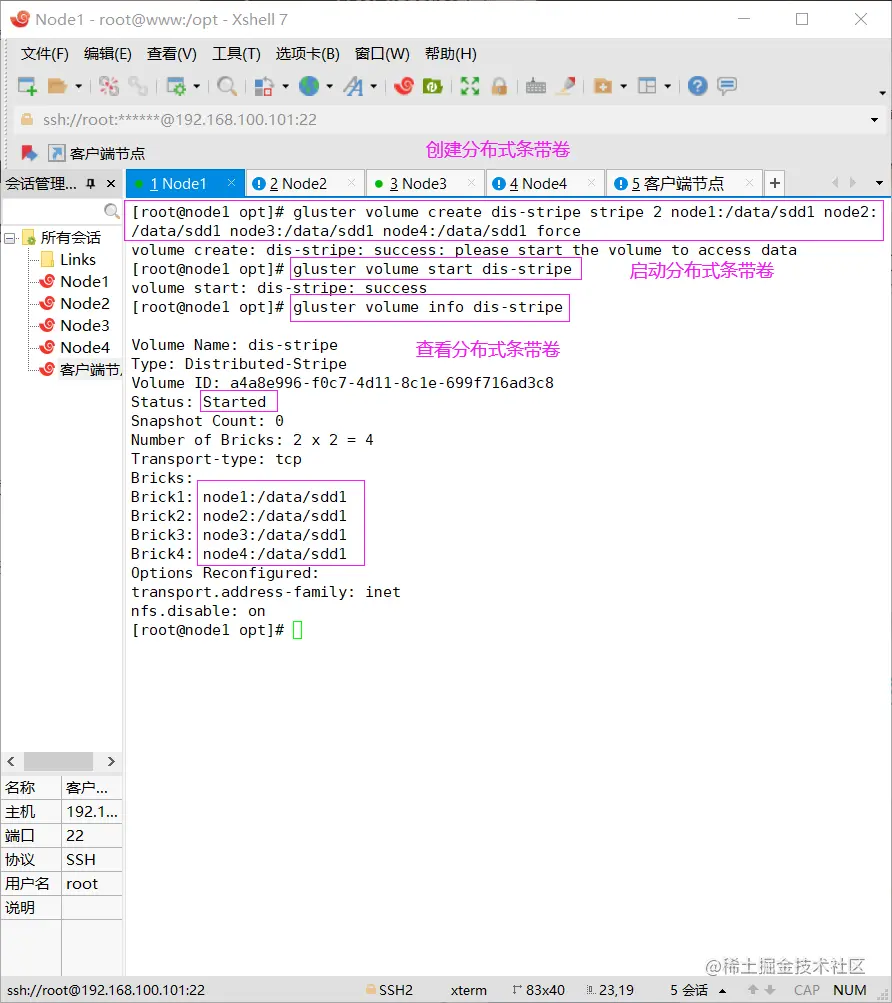Pin the session manager panel

pos(91,184)
